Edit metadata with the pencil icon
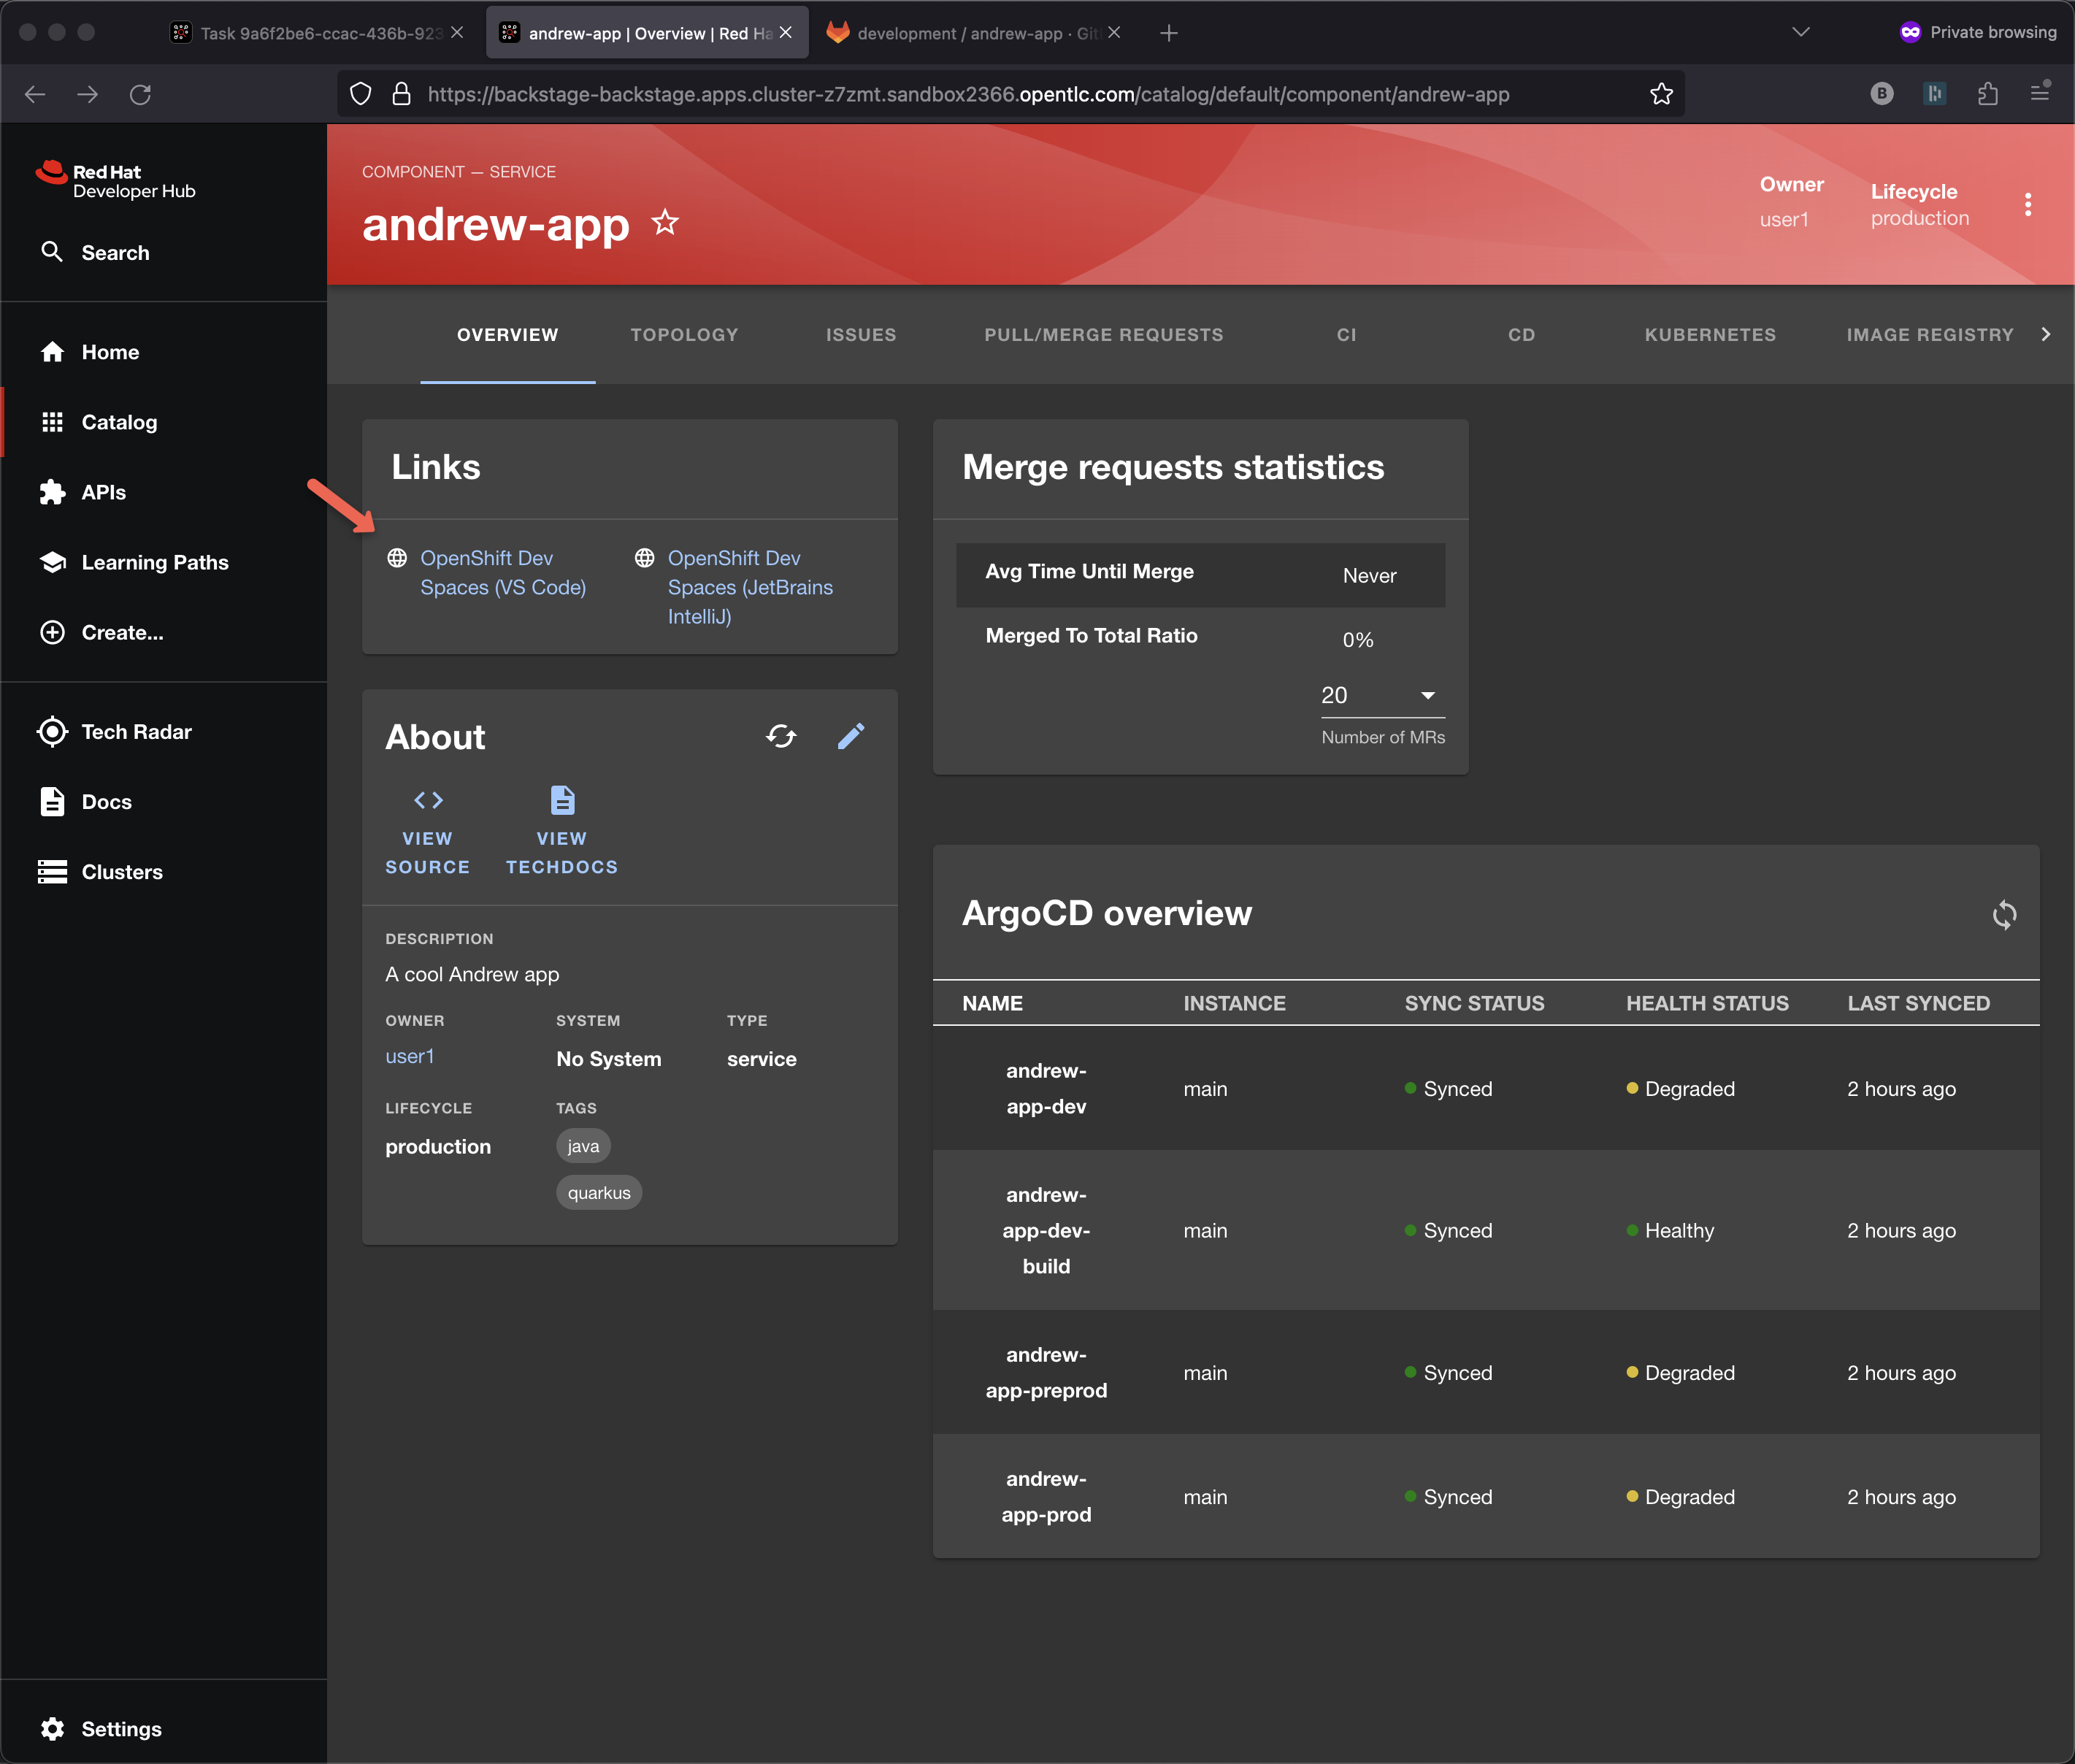The height and width of the screenshot is (1764, 2075). pyautogui.click(x=850, y=737)
